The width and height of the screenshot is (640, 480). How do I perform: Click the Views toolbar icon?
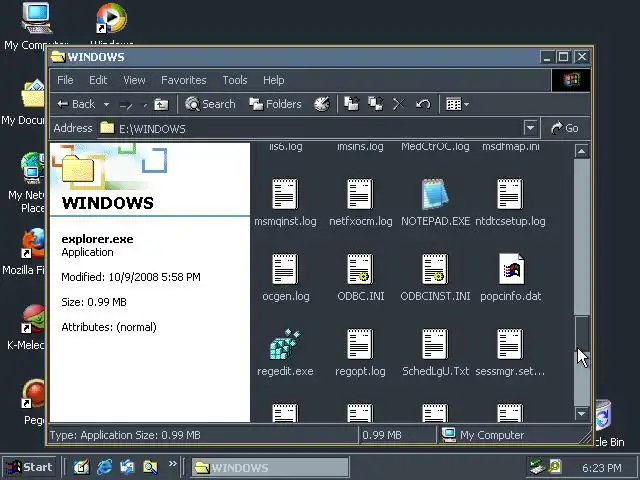click(453, 104)
